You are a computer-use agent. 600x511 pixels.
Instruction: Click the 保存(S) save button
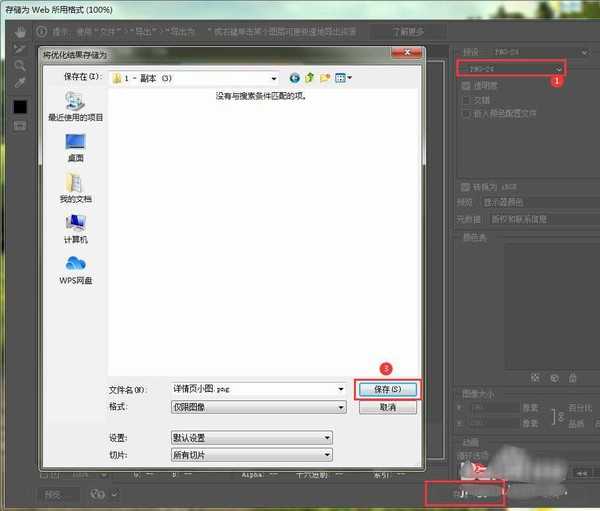386,388
